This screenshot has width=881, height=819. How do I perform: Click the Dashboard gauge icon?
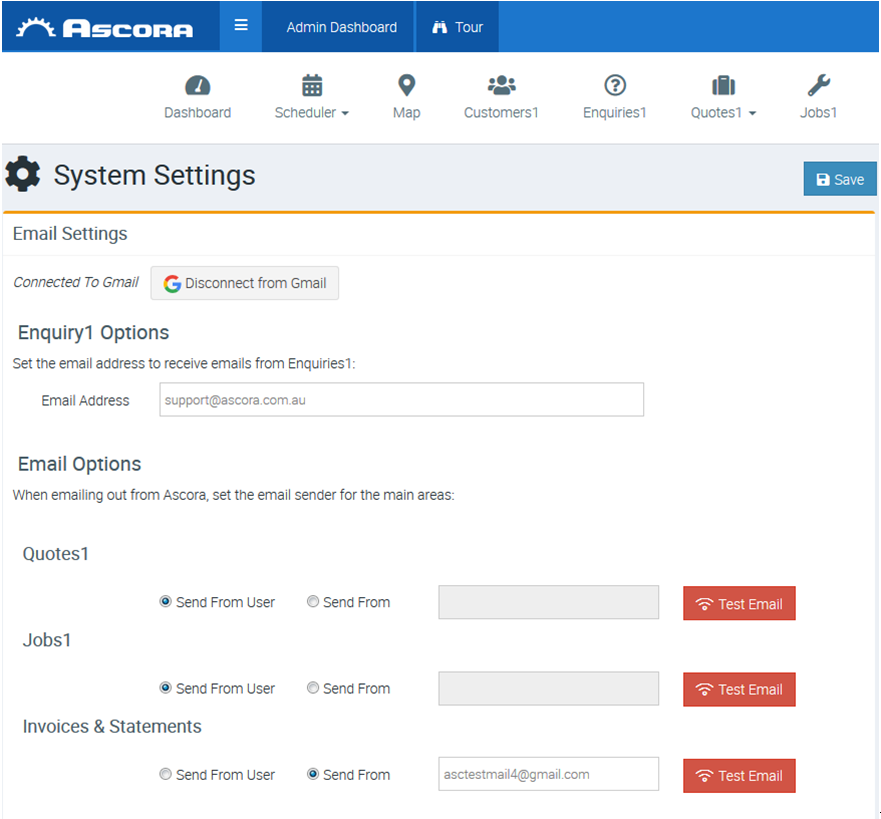tap(198, 86)
